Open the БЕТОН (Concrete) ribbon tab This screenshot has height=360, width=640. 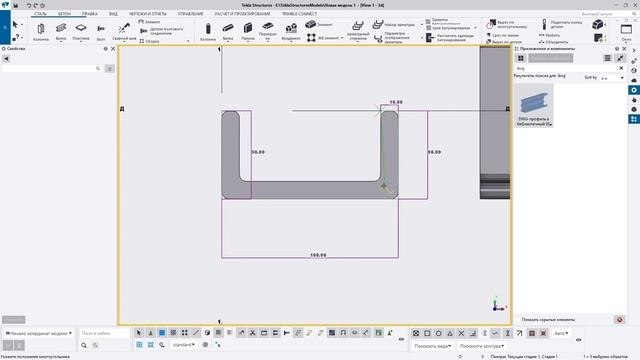[x=64, y=14]
